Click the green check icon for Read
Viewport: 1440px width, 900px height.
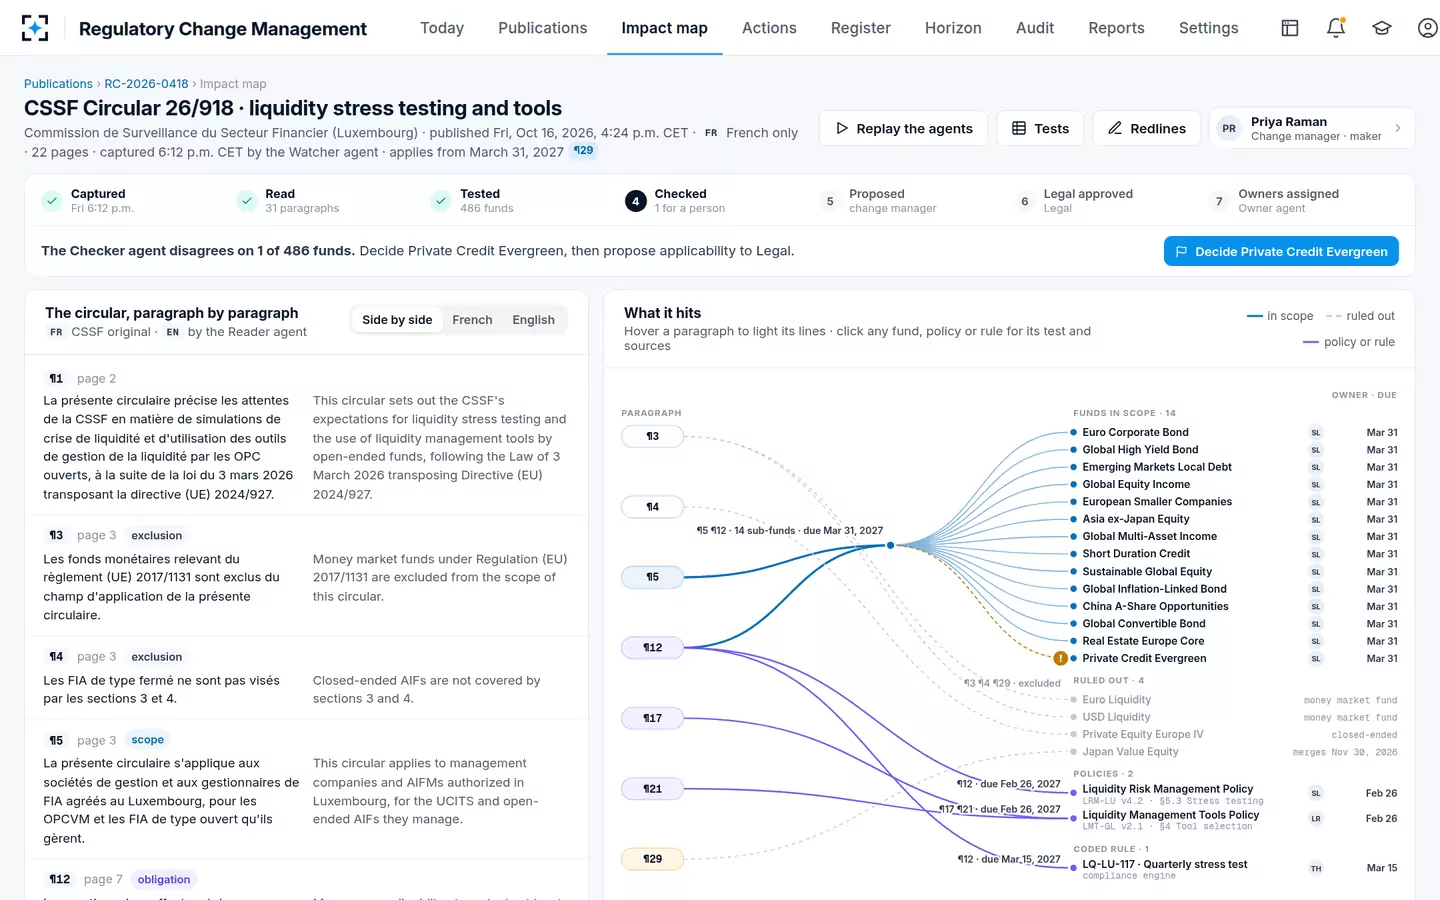247,201
